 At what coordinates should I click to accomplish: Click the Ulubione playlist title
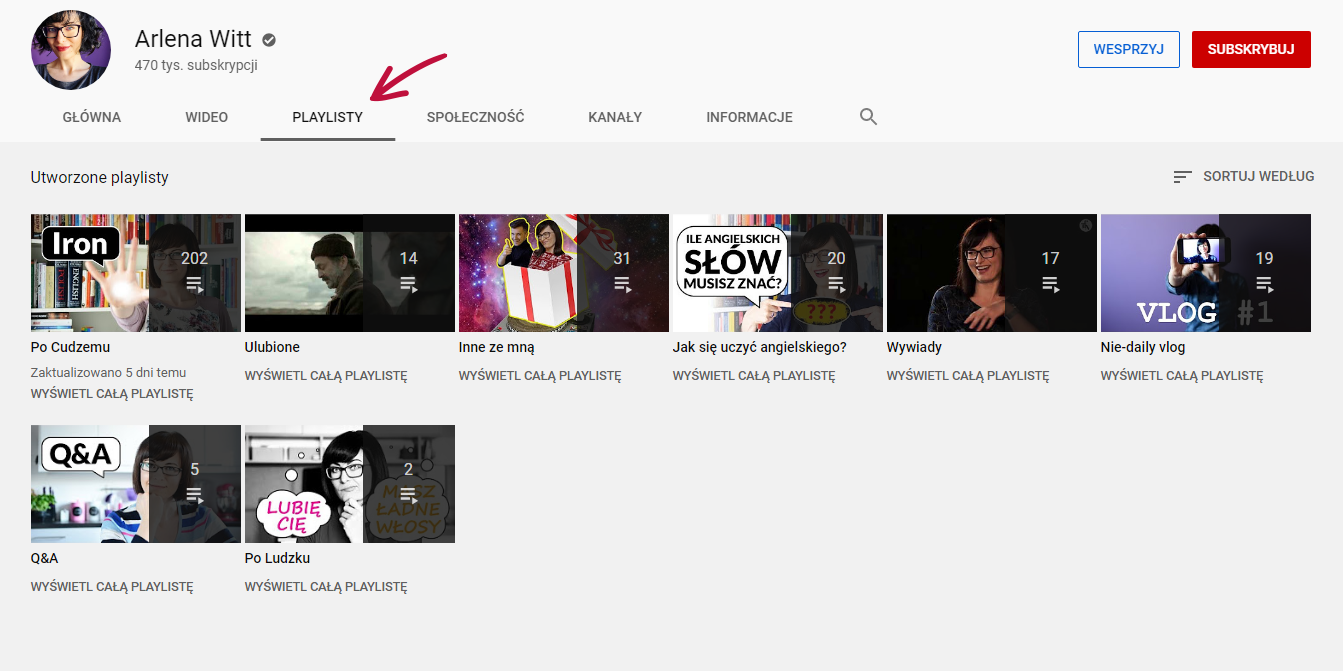click(272, 347)
